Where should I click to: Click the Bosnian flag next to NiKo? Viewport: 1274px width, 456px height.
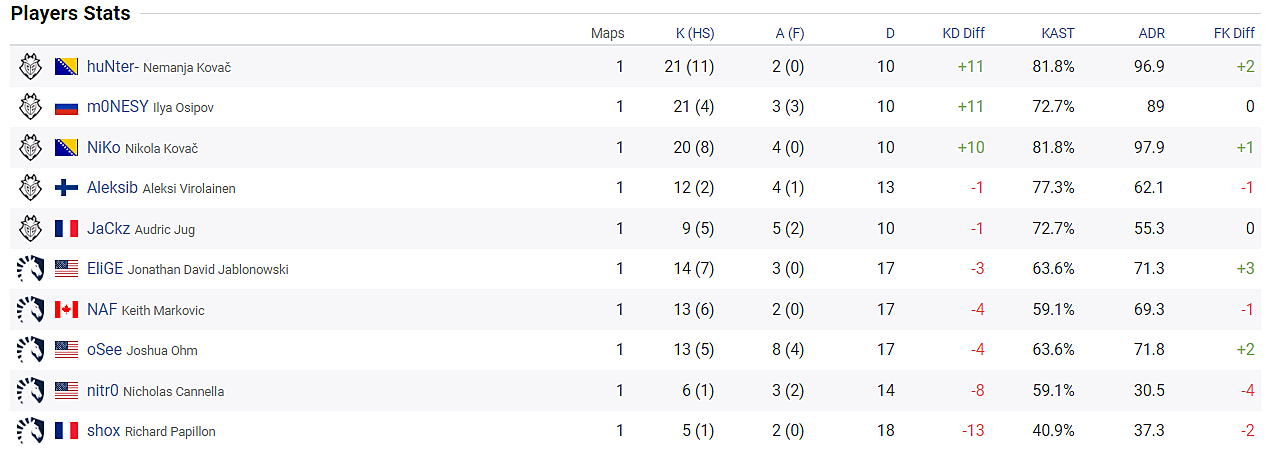(x=66, y=148)
